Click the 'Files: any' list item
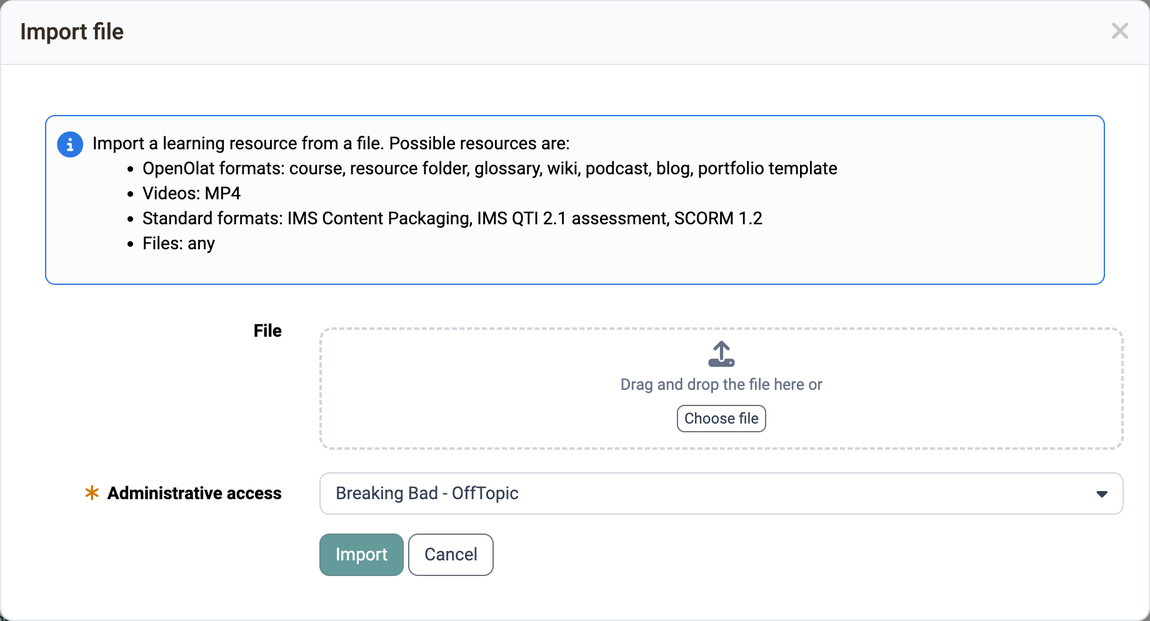1150x621 pixels. 178,243
